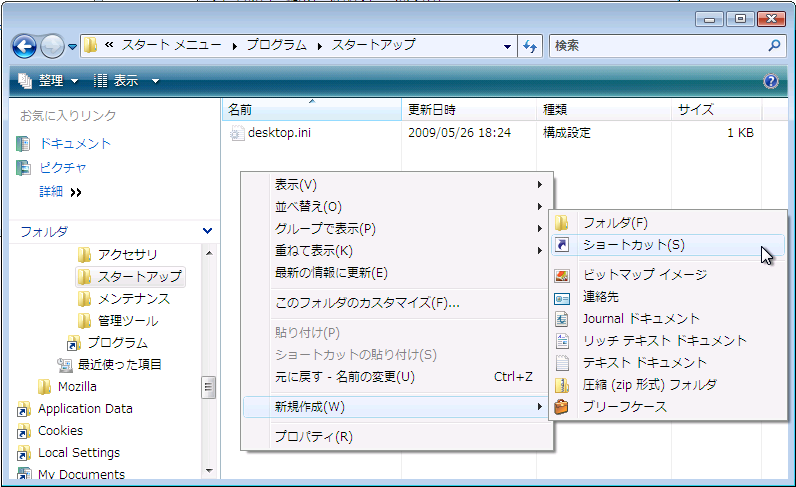The width and height of the screenshot is (796, 487).
Task: Open the グループで表示(P) context submenu
Action: point(396,229)
